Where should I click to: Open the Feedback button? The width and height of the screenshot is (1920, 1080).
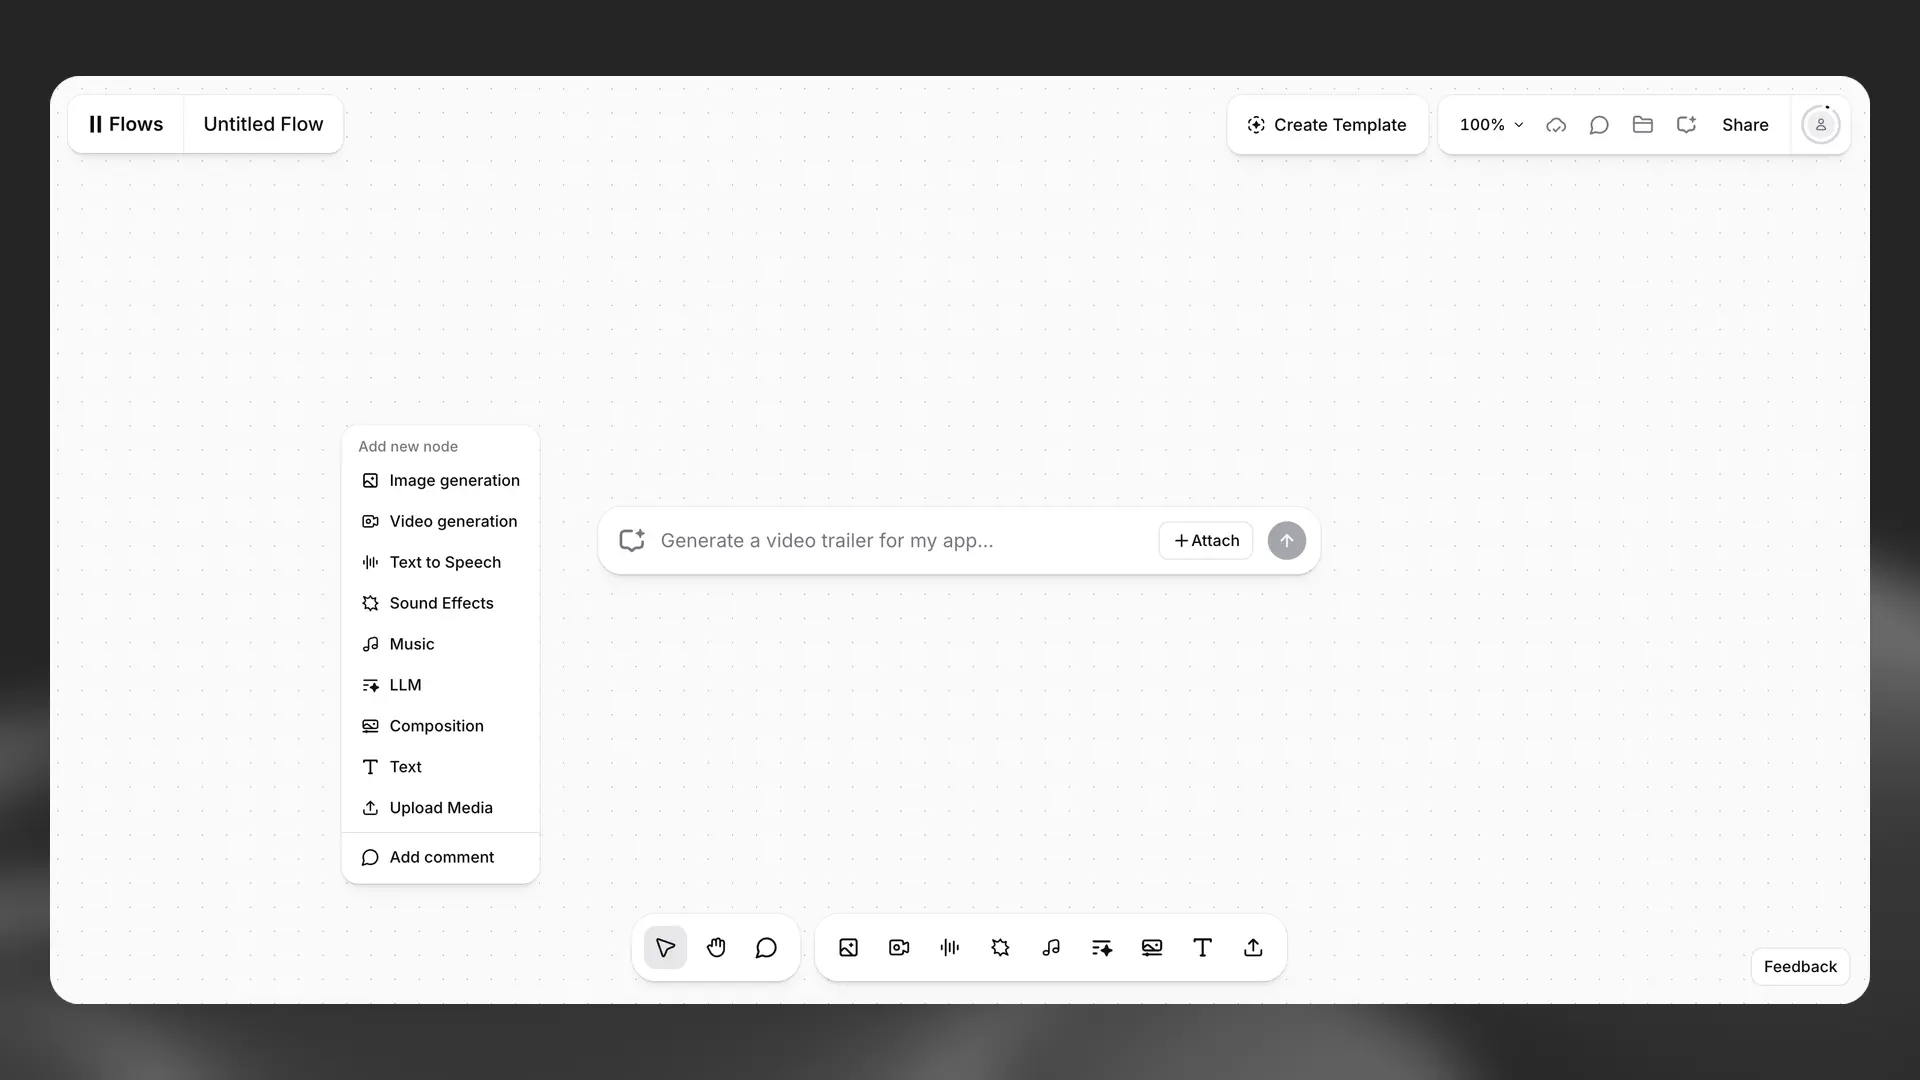(x=1800, y=967)
